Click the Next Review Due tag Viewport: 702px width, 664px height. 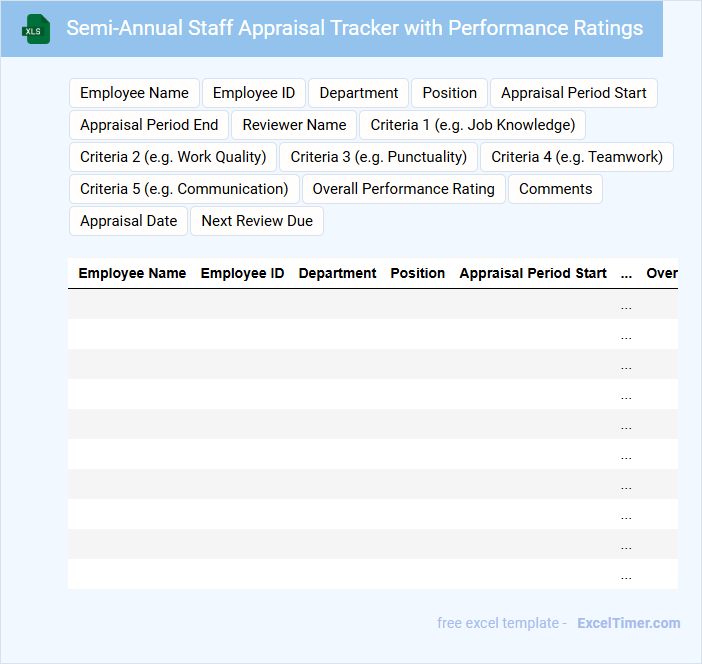[257, 221]
